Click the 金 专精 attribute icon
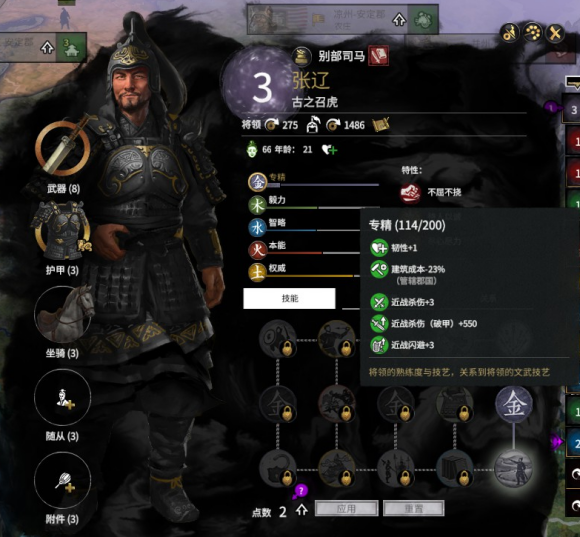The height and width of the screenshot is (537, 580). point(257,182)
